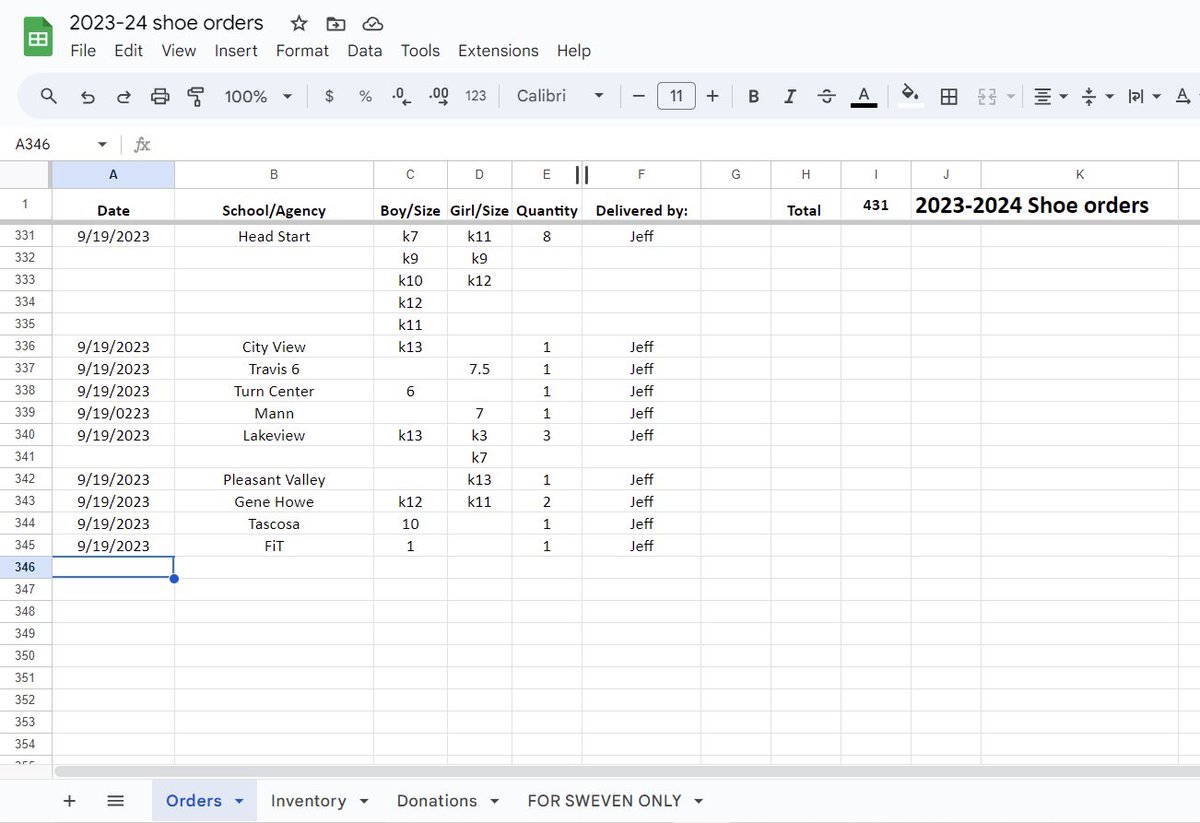Open the zoom 100% dropdown
The width and height of the screenshot is (1200, 823).
pyautogui.click(x=258, y=96)
